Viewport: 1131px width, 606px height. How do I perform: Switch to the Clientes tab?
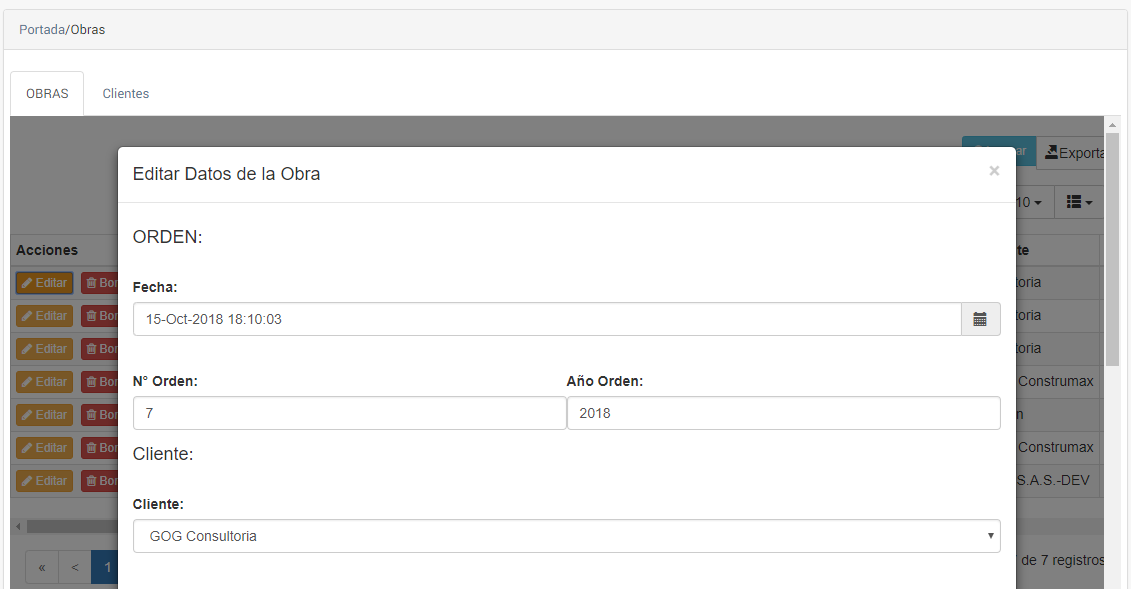tap(125, 94)
